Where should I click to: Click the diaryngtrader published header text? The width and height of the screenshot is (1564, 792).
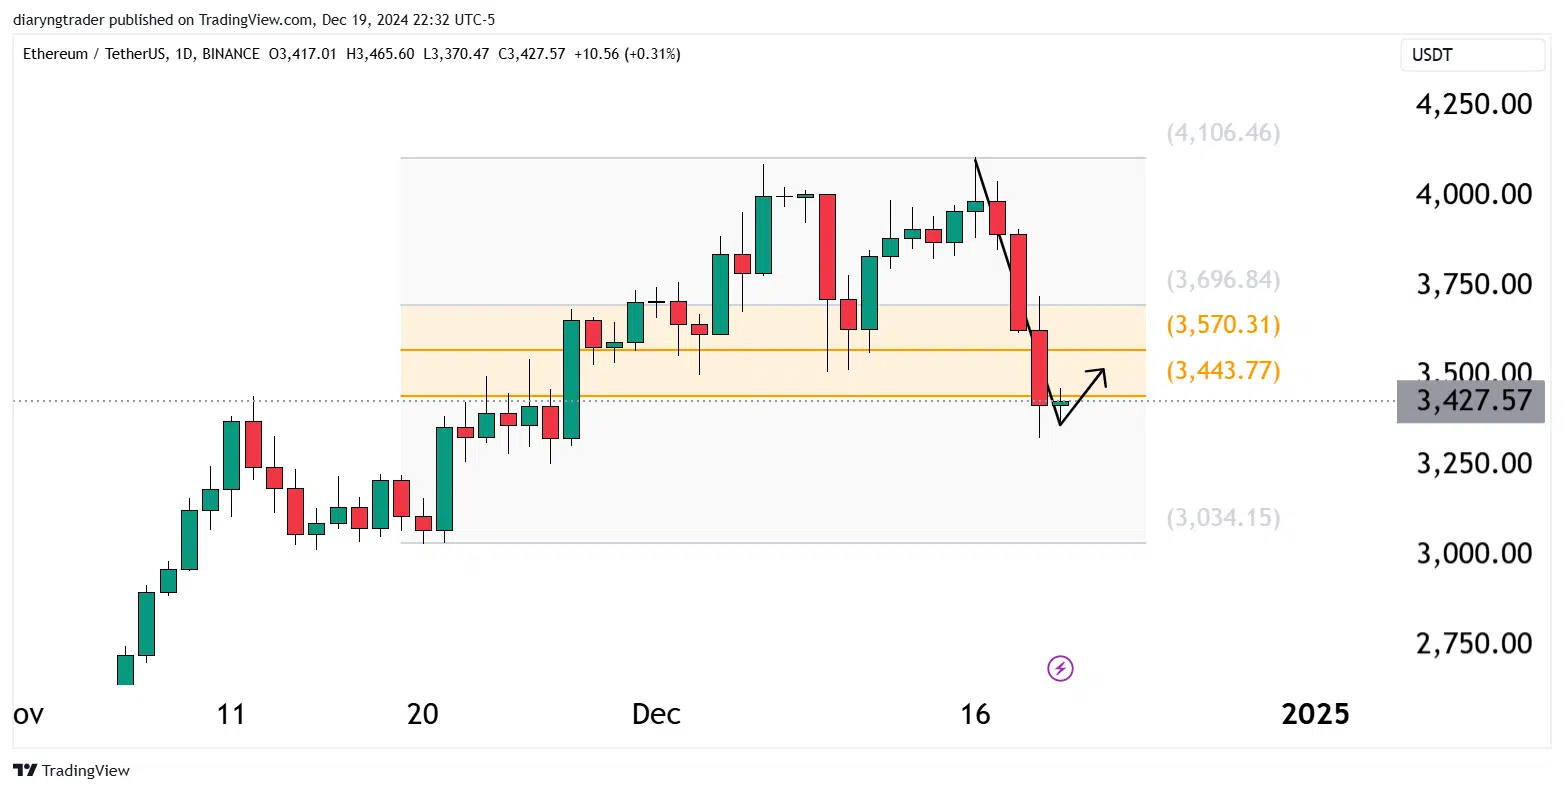254,20
